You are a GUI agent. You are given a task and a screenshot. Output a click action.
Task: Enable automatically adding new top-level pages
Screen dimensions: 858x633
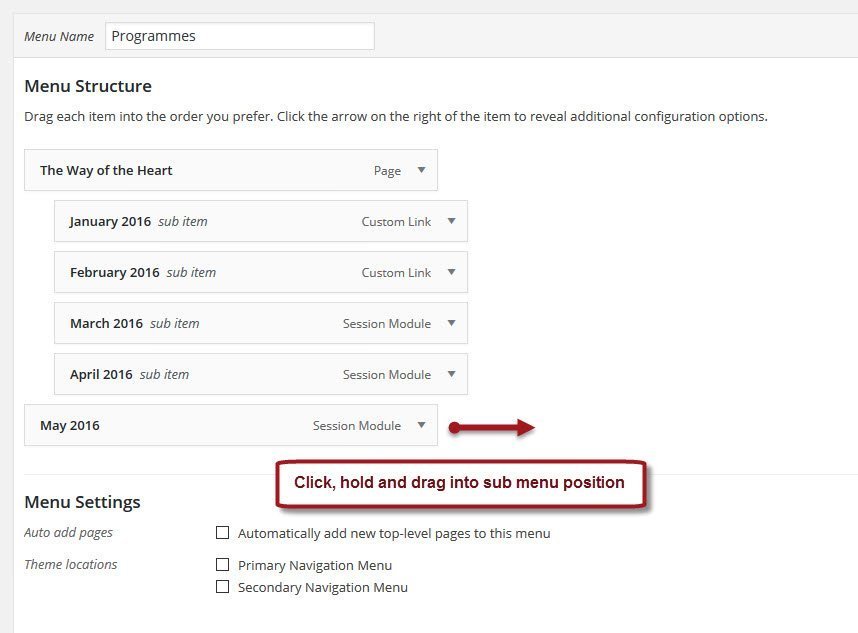pyautogui.click(x=223, y=533)
